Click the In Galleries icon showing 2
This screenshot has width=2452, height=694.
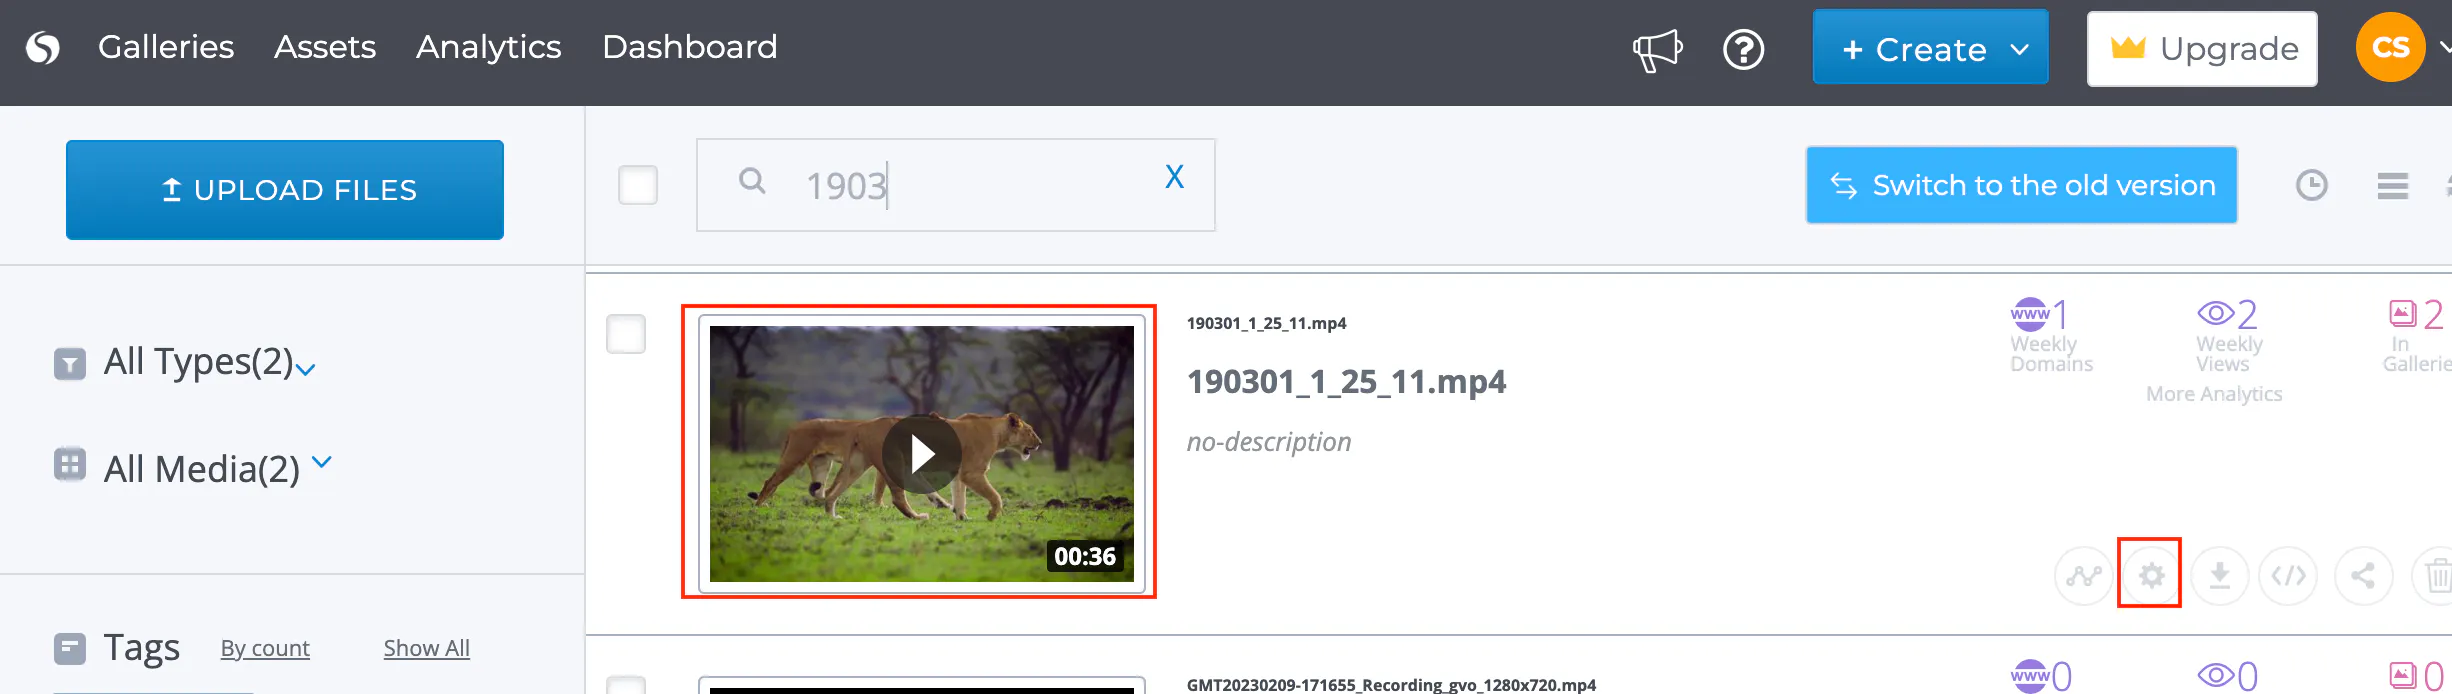point(2402,313)
